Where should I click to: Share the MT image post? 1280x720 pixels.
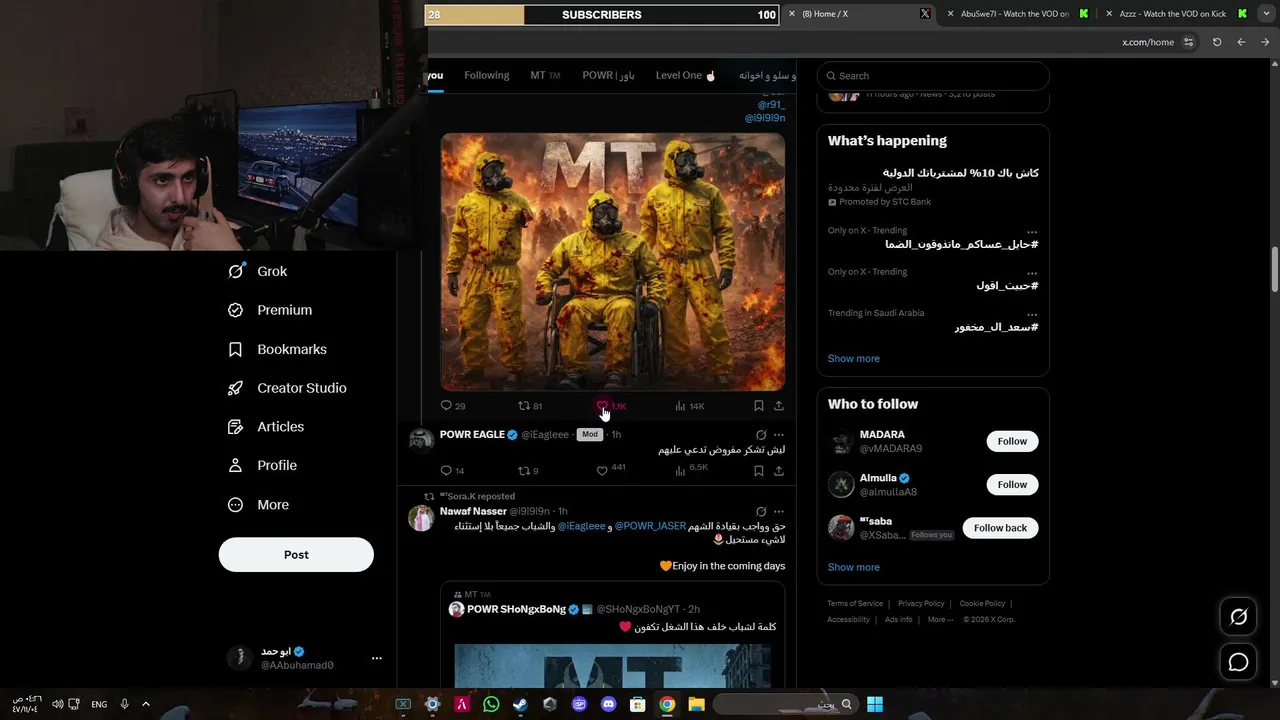(x=779, y=406)
